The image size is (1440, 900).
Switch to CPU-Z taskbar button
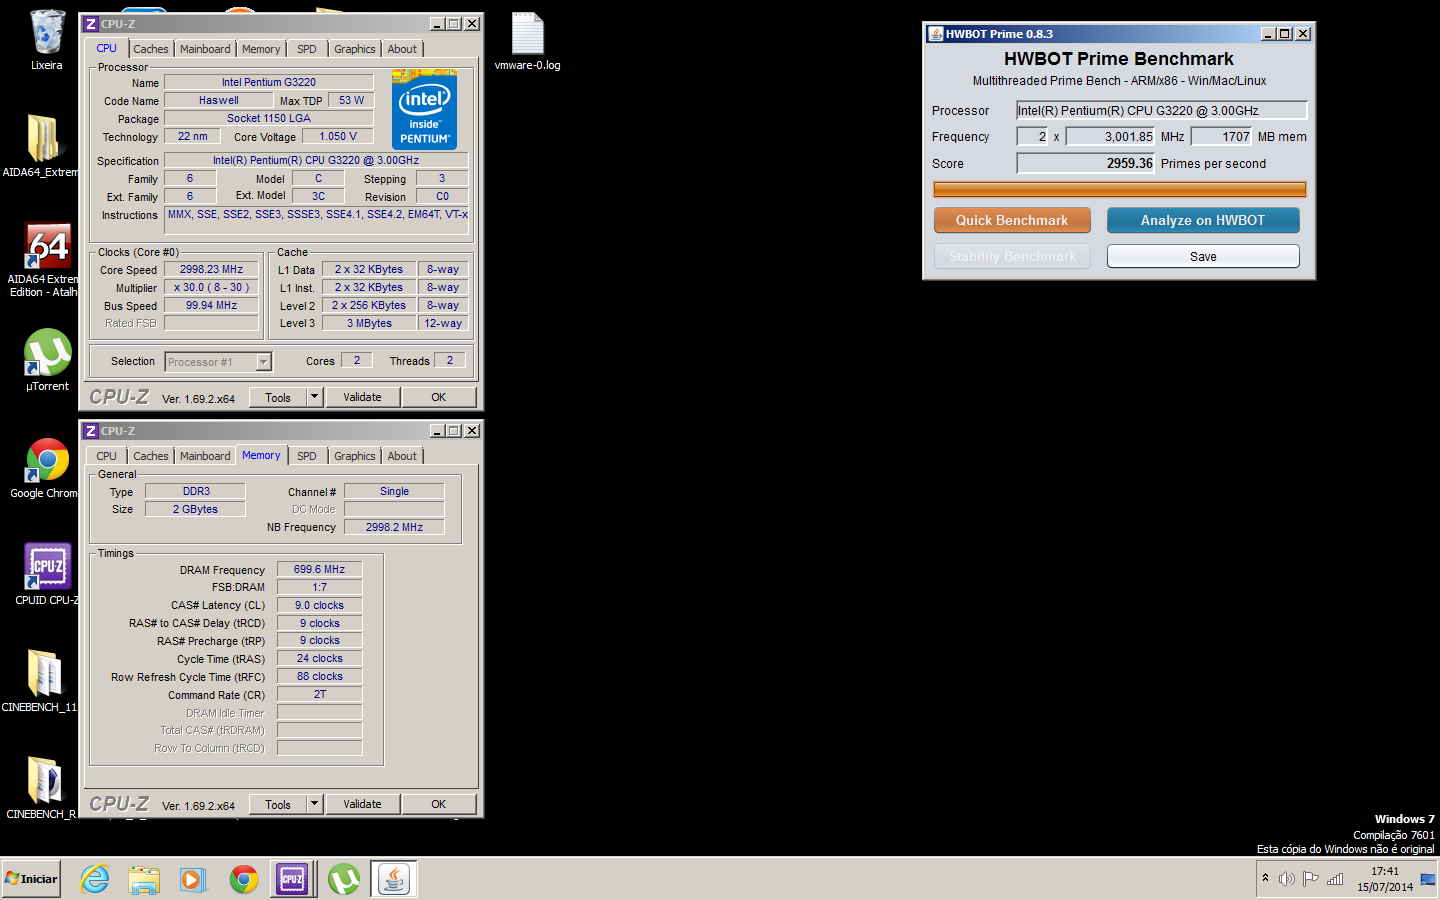(x=292, y=879)
